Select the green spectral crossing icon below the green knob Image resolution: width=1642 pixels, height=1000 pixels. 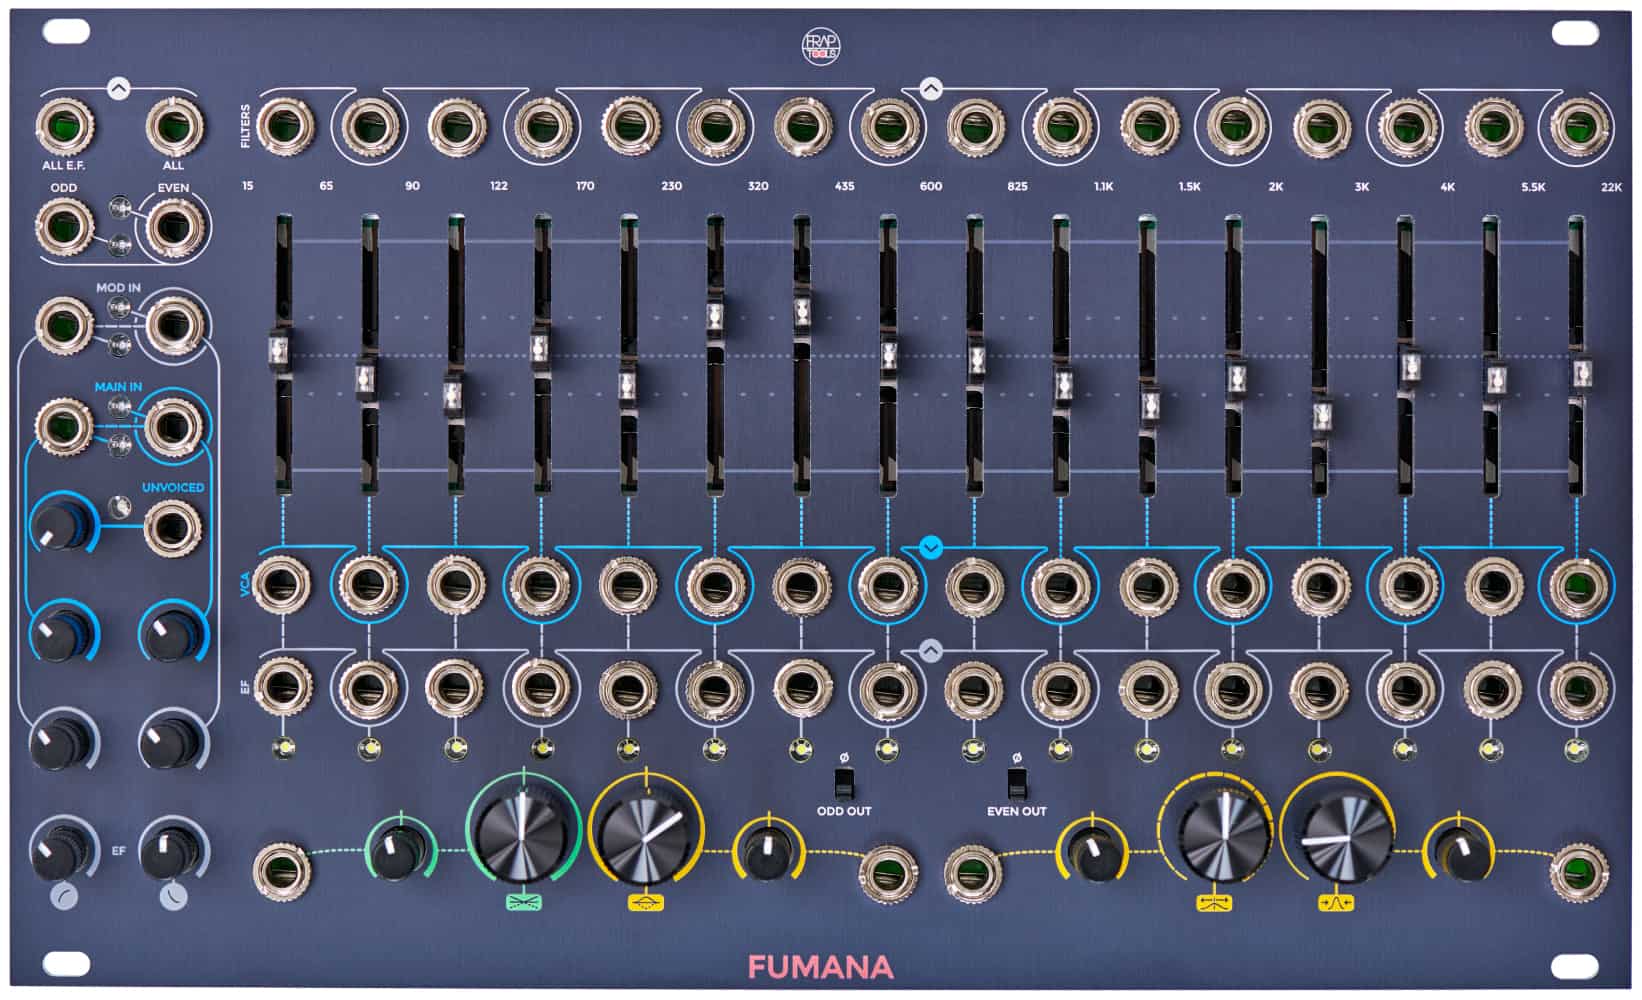click(x=523, y=900)
